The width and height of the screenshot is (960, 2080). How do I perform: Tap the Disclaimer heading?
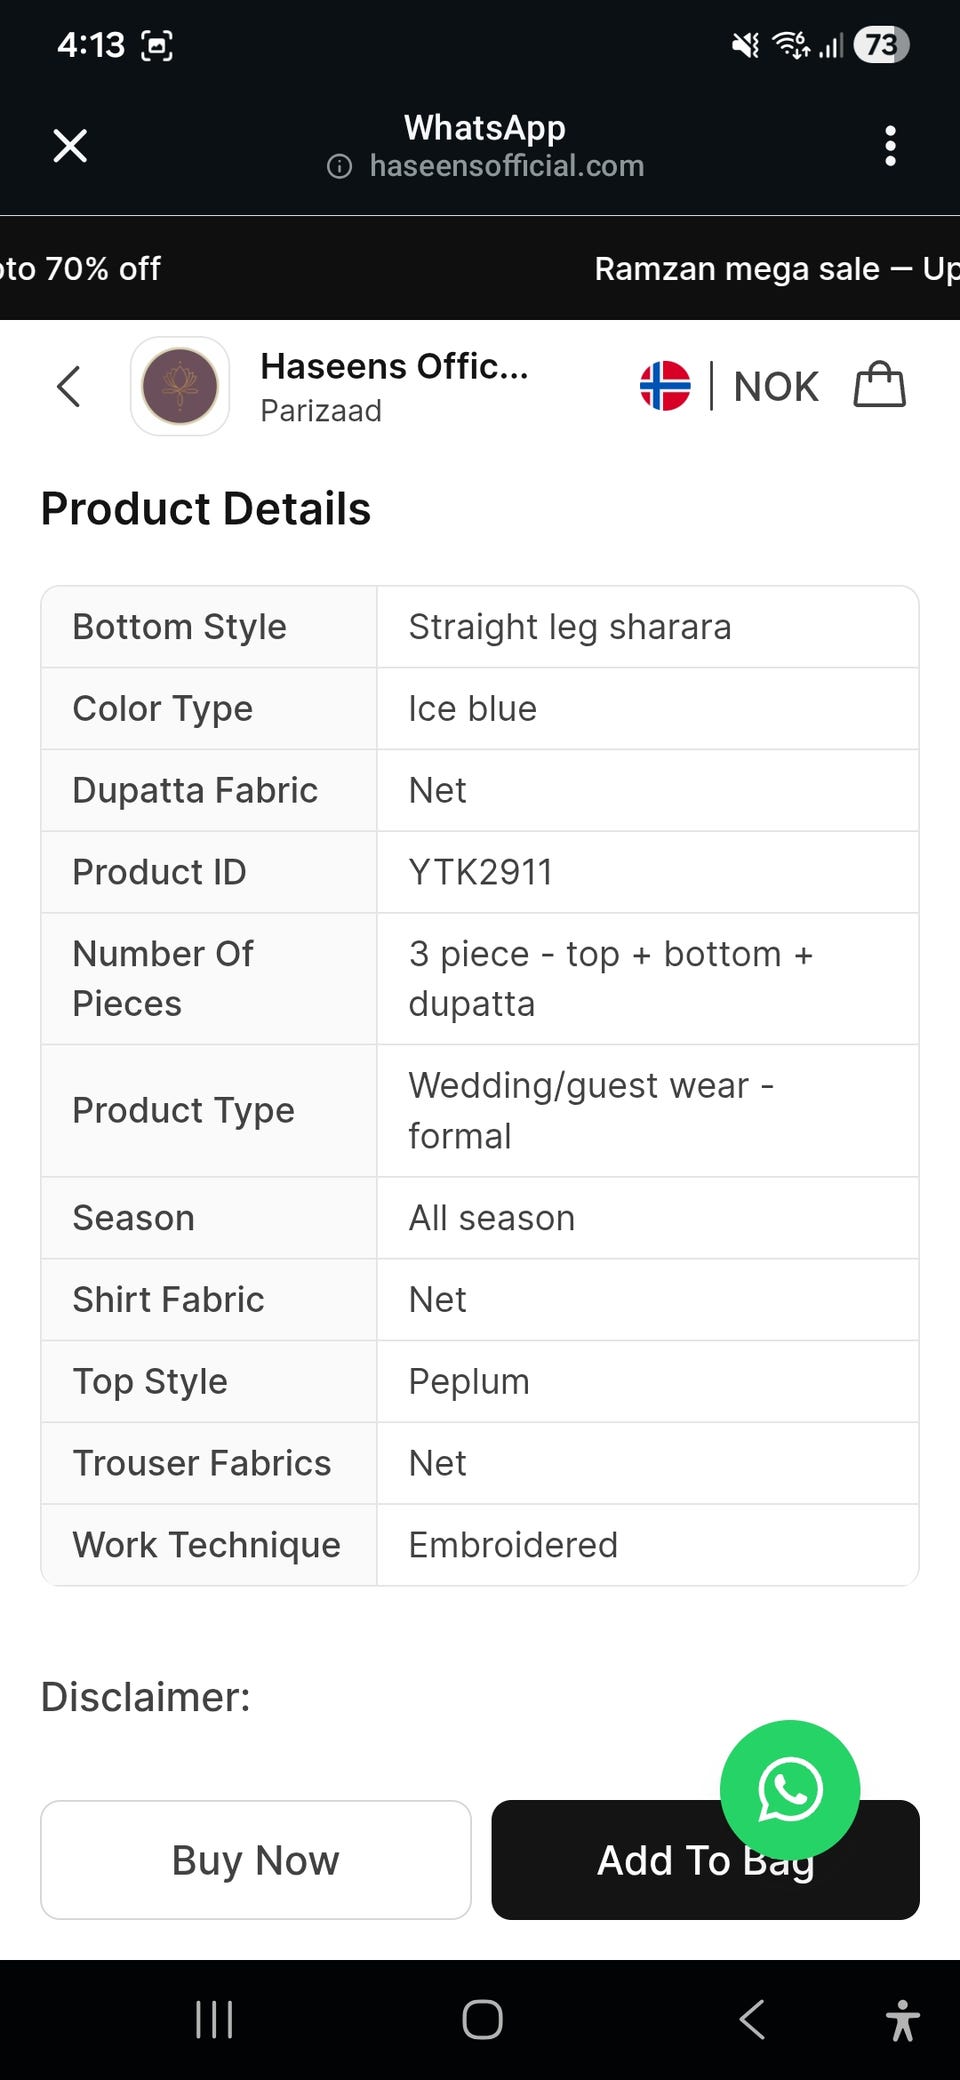pyautogui.click(x=146, y=1697)
